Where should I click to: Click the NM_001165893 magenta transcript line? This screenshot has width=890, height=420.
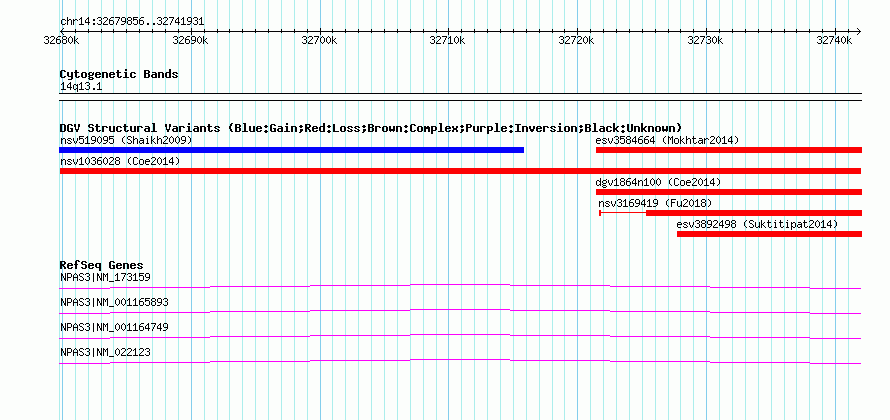[460, 311]
